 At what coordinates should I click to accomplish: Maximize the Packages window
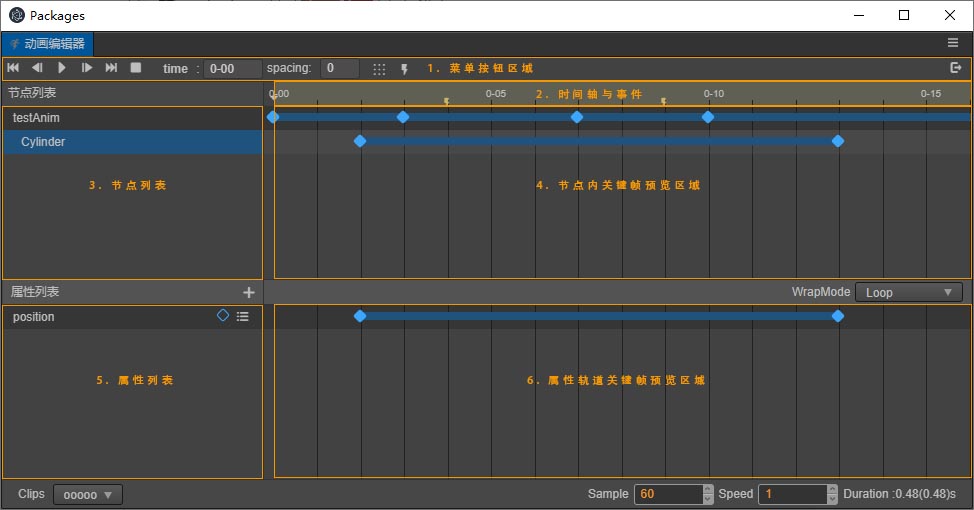[x=904, y=15]
